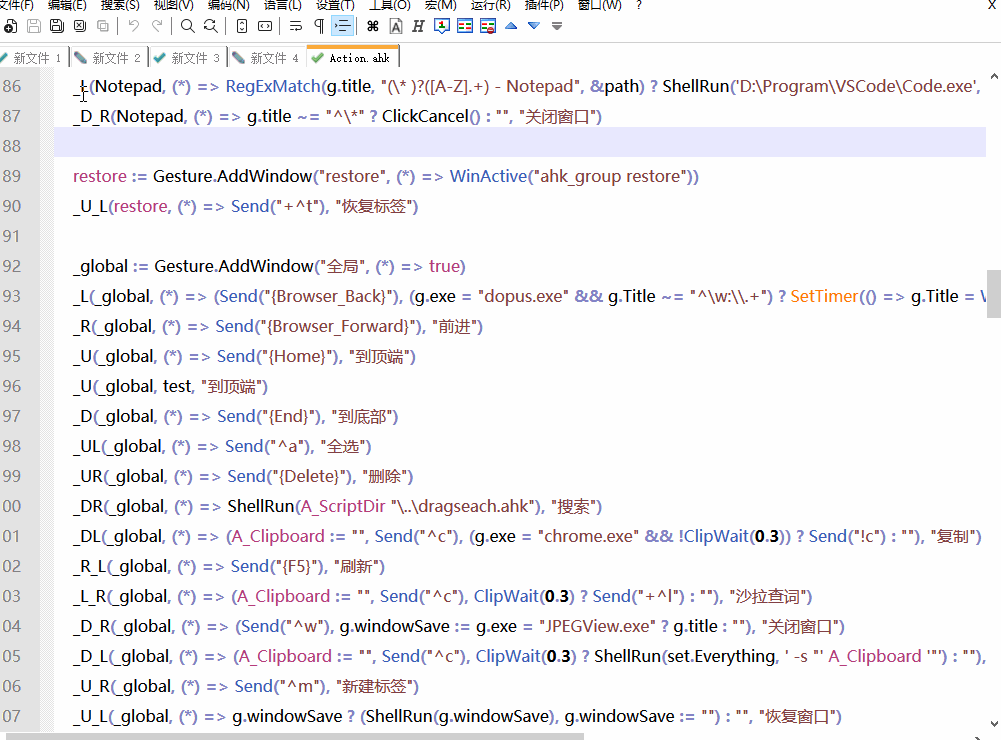Viewport: 1001px width, 740px height.
Task: Disable the highlighted indent guide button
Action: [342, 26]
